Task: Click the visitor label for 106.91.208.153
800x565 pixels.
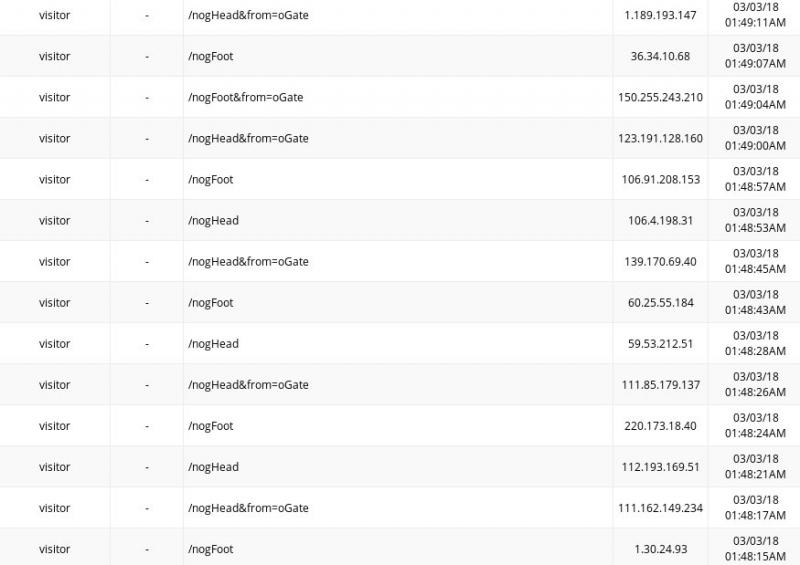Action: click(x=54, y=179)
